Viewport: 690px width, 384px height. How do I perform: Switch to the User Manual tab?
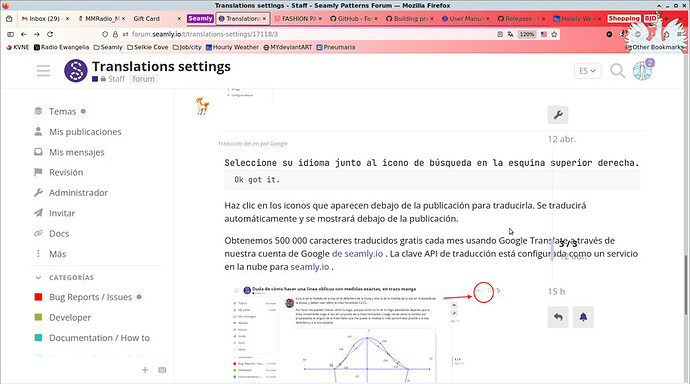466,18
